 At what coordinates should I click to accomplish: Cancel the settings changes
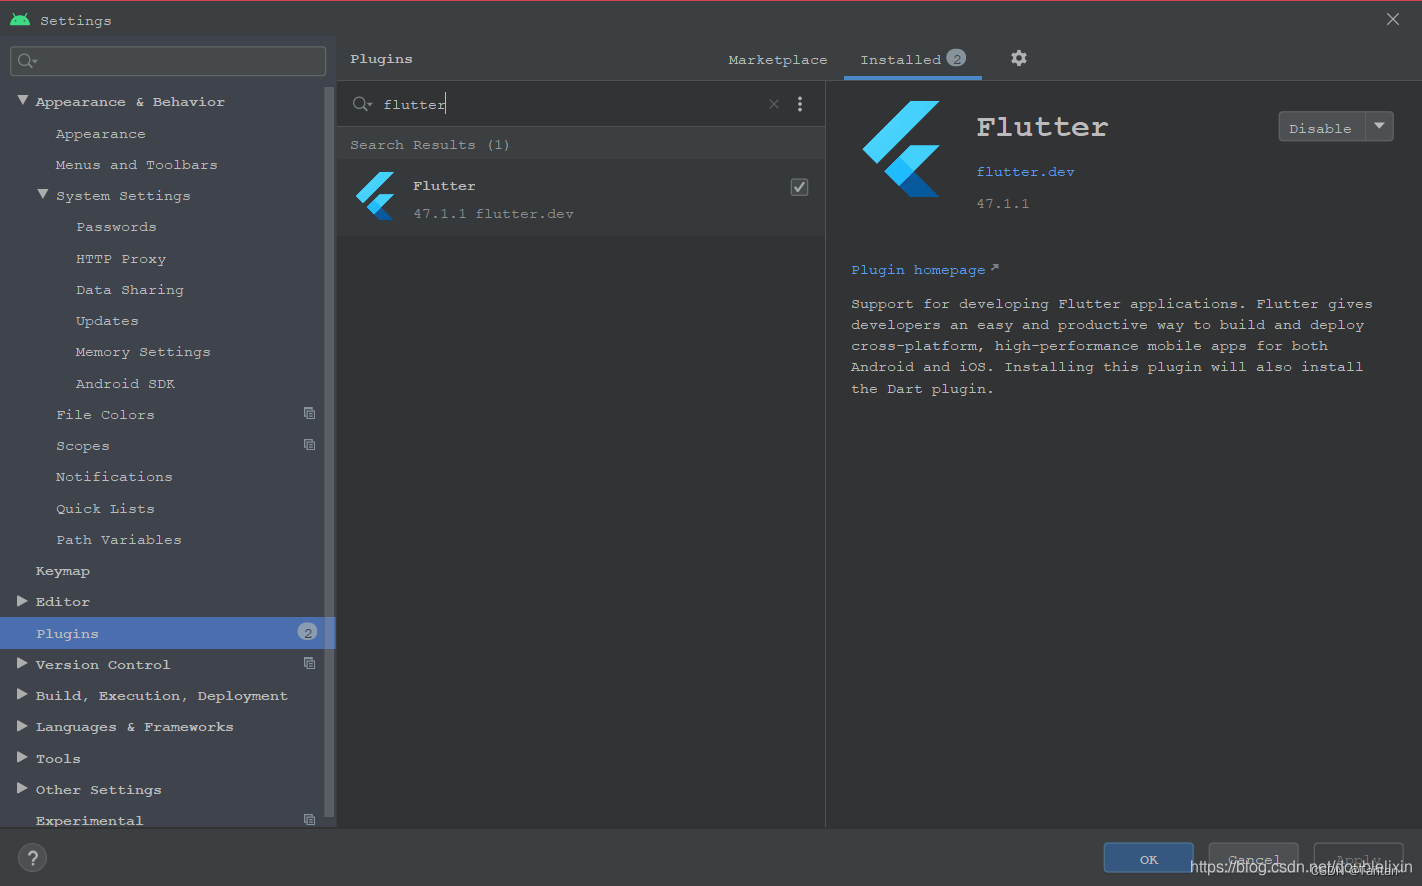click(1254, 859)
